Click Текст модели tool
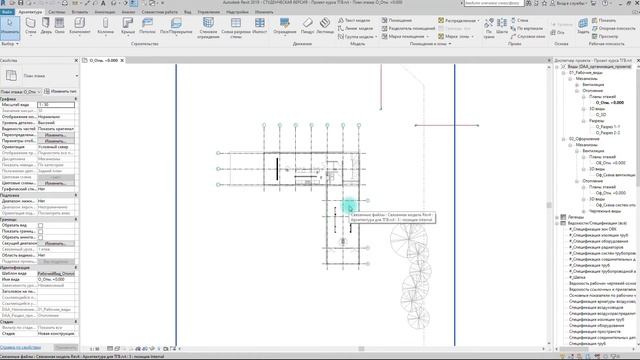The image size is (640, 360). 354,20
